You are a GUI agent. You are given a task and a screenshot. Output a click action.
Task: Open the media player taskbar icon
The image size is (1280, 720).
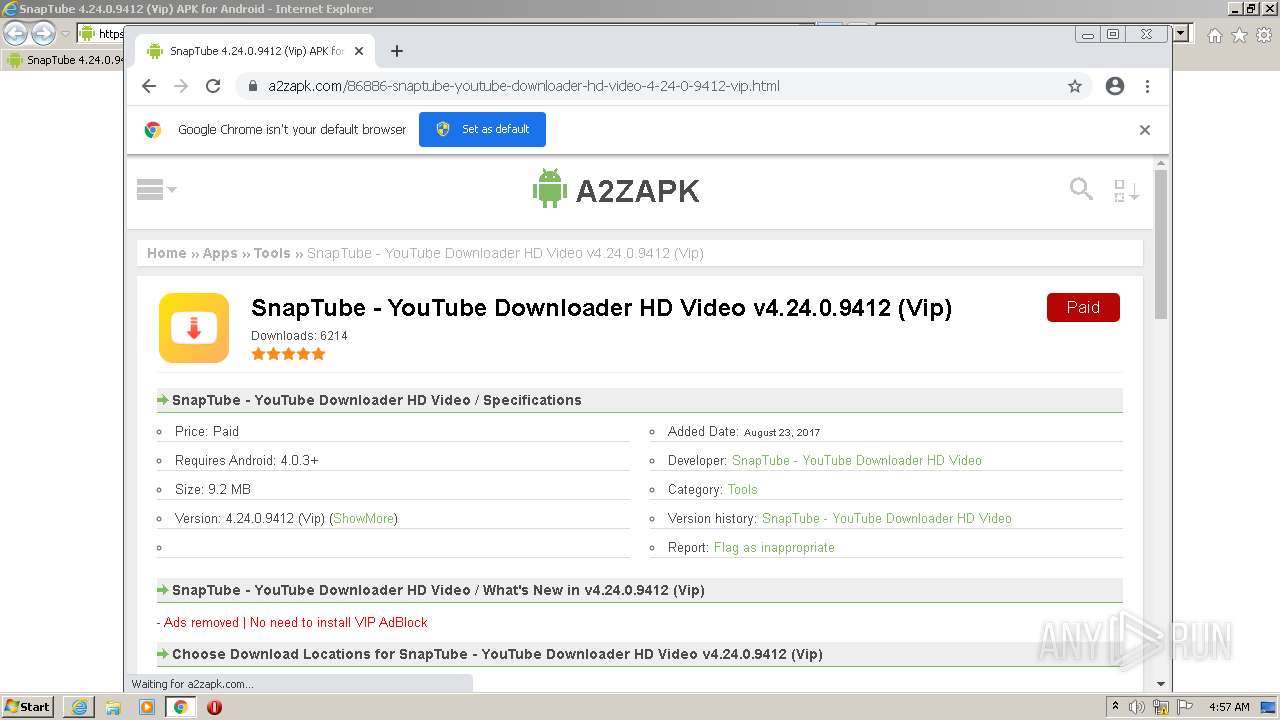[x=147, y=707]
